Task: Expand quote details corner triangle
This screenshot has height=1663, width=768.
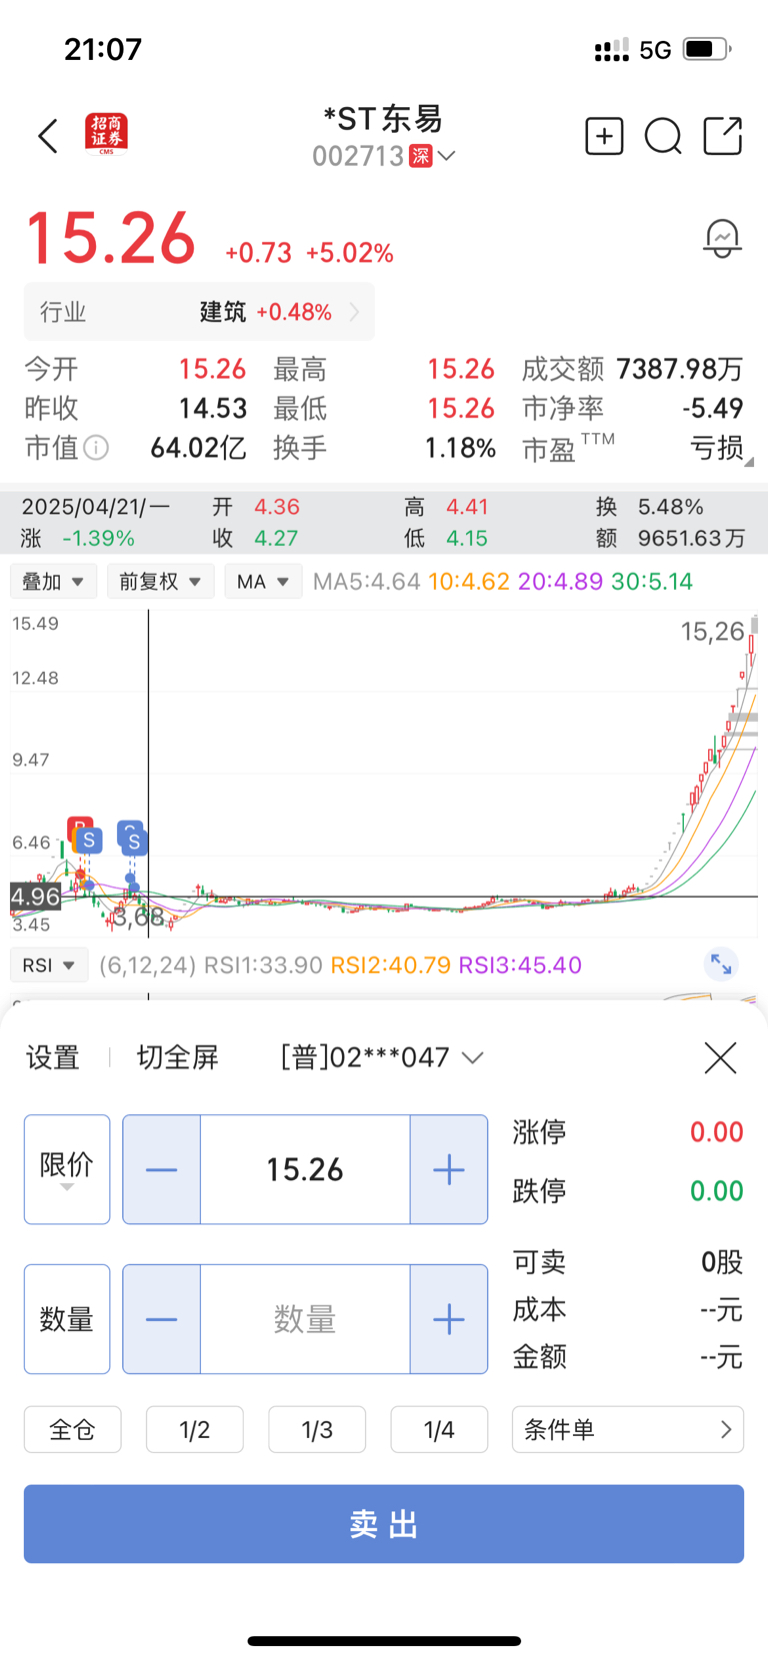Action: point(749,462)
